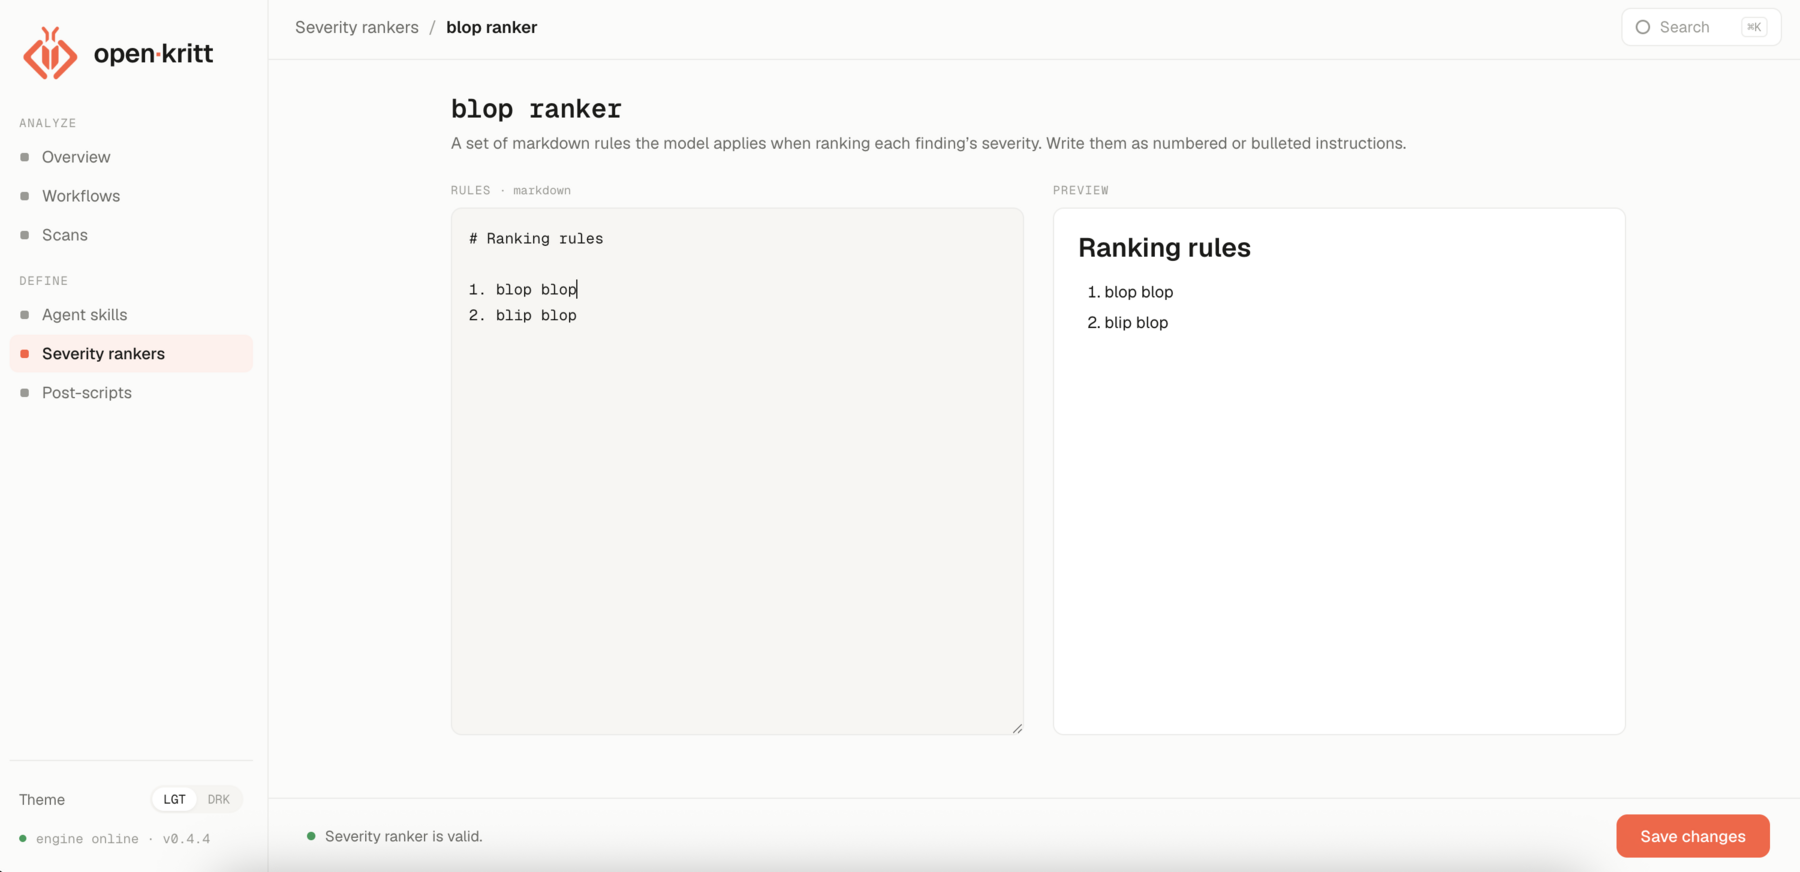Open the Overview page

tap(131, 157)
